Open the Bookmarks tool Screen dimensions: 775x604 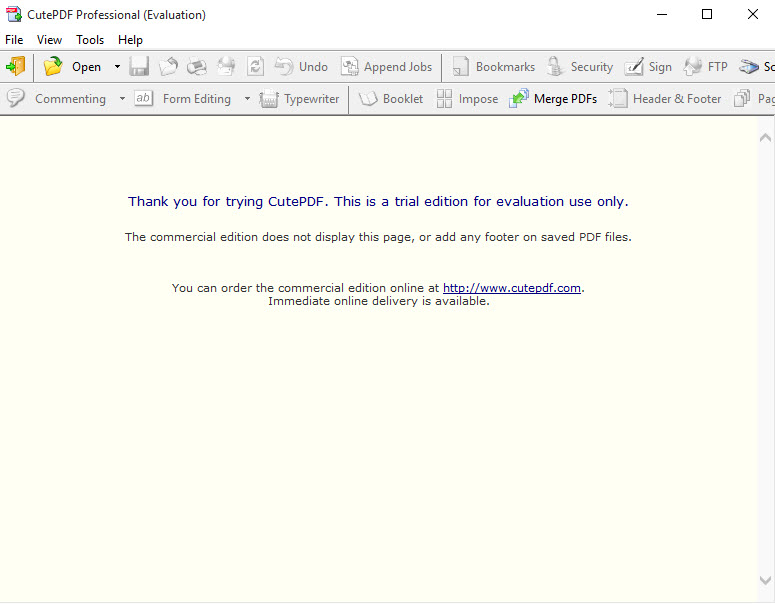(x=493, y=66)
